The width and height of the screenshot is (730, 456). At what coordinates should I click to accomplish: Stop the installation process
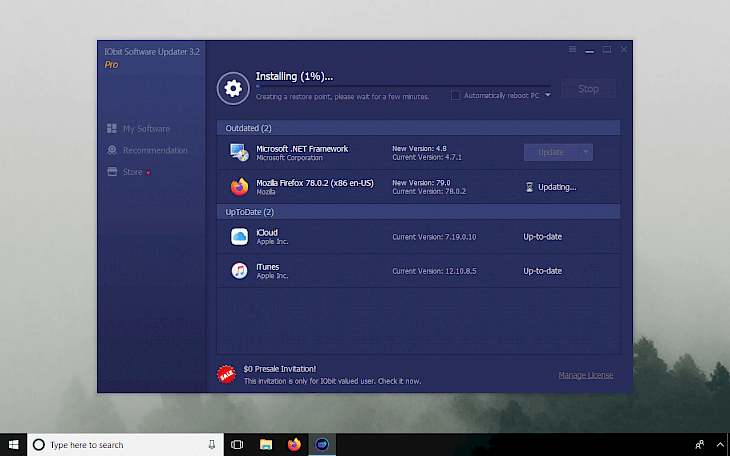tap(588, 88)
